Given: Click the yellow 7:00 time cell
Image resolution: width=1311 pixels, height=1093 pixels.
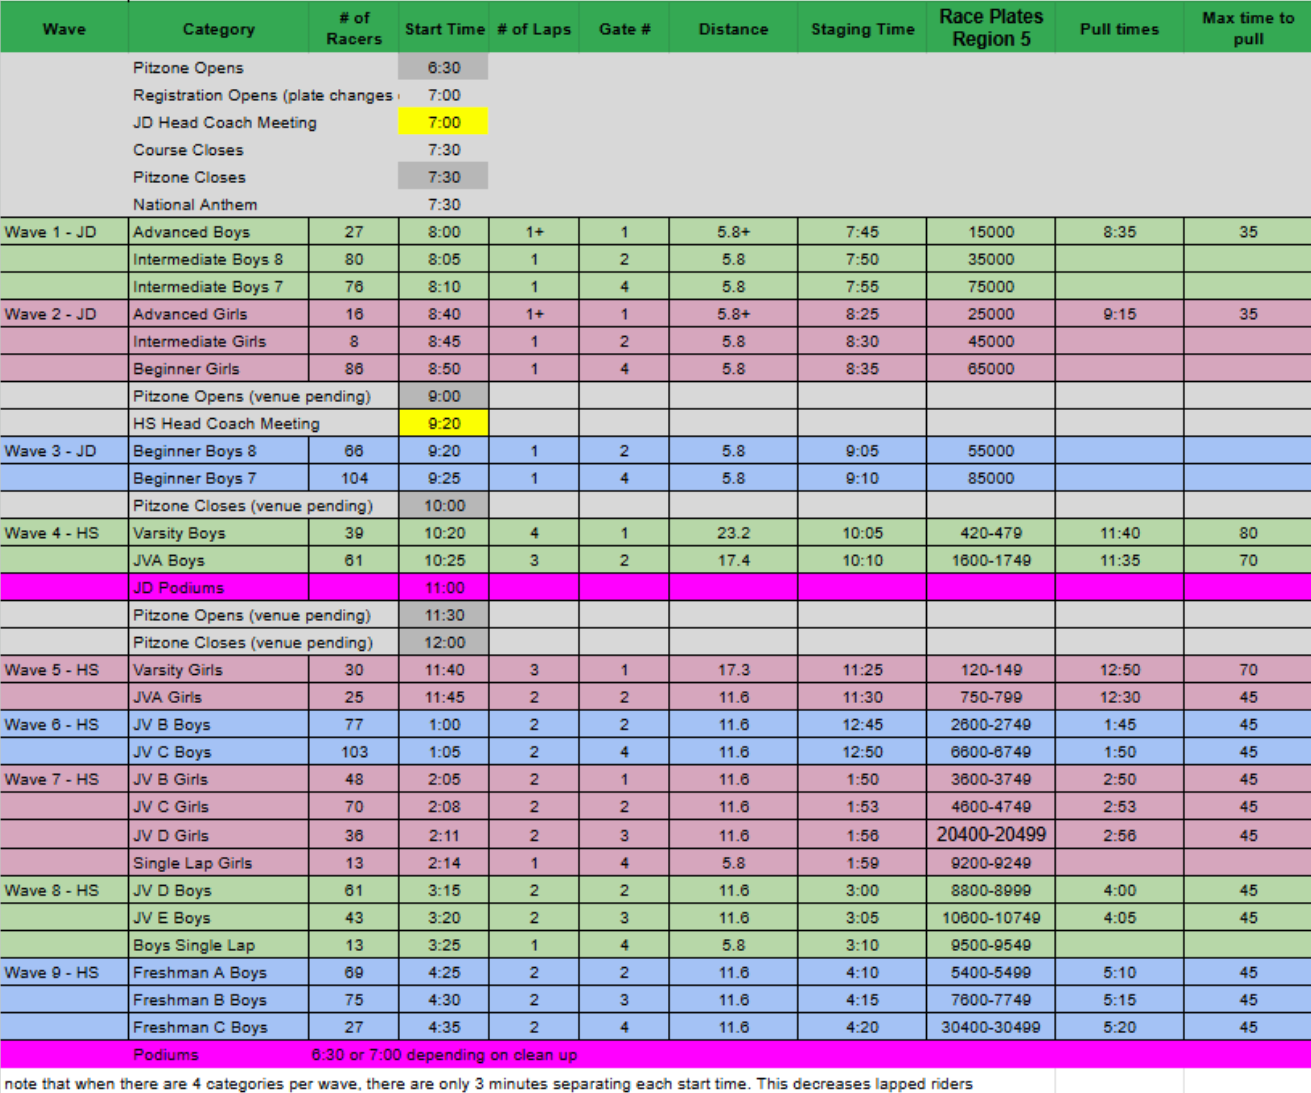Looking at the screenshot, I should coord(444,122).
